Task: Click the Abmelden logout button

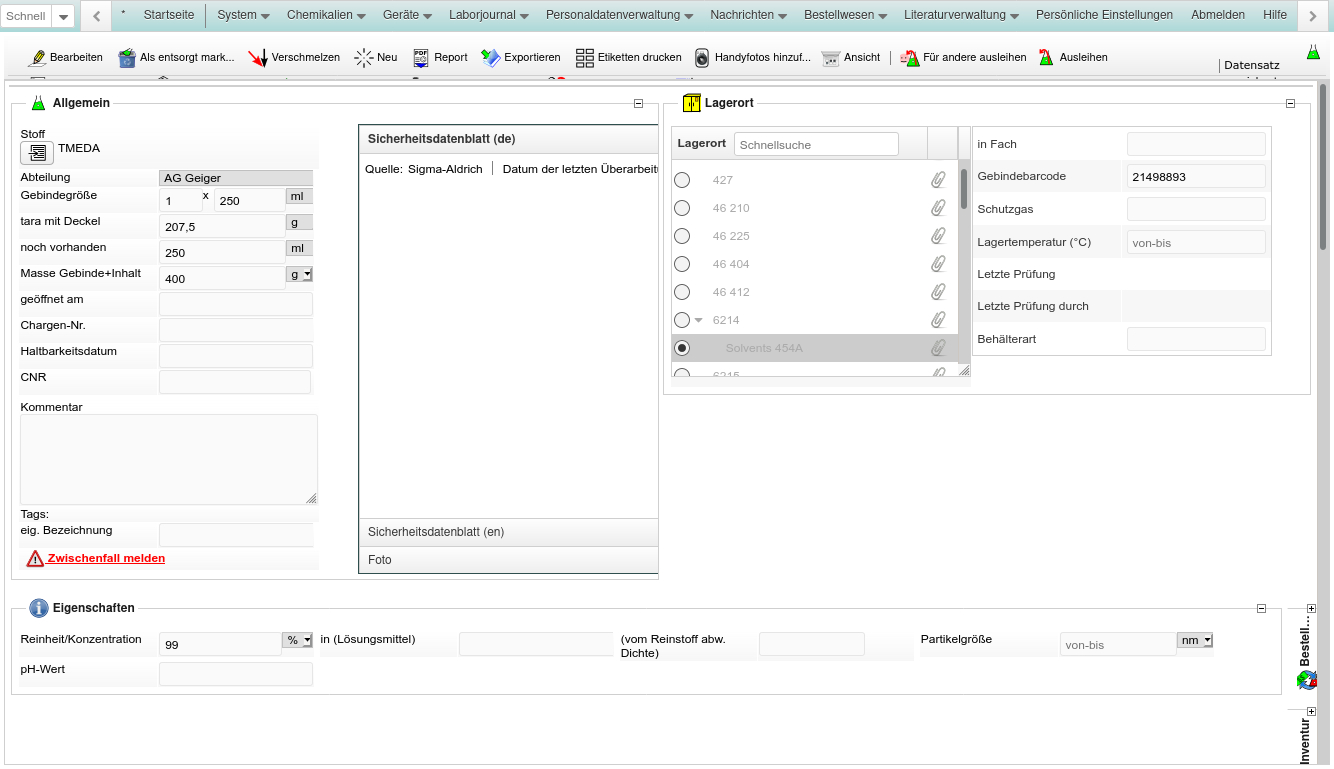Action: pyautogui.click(x=1217, y=15)
